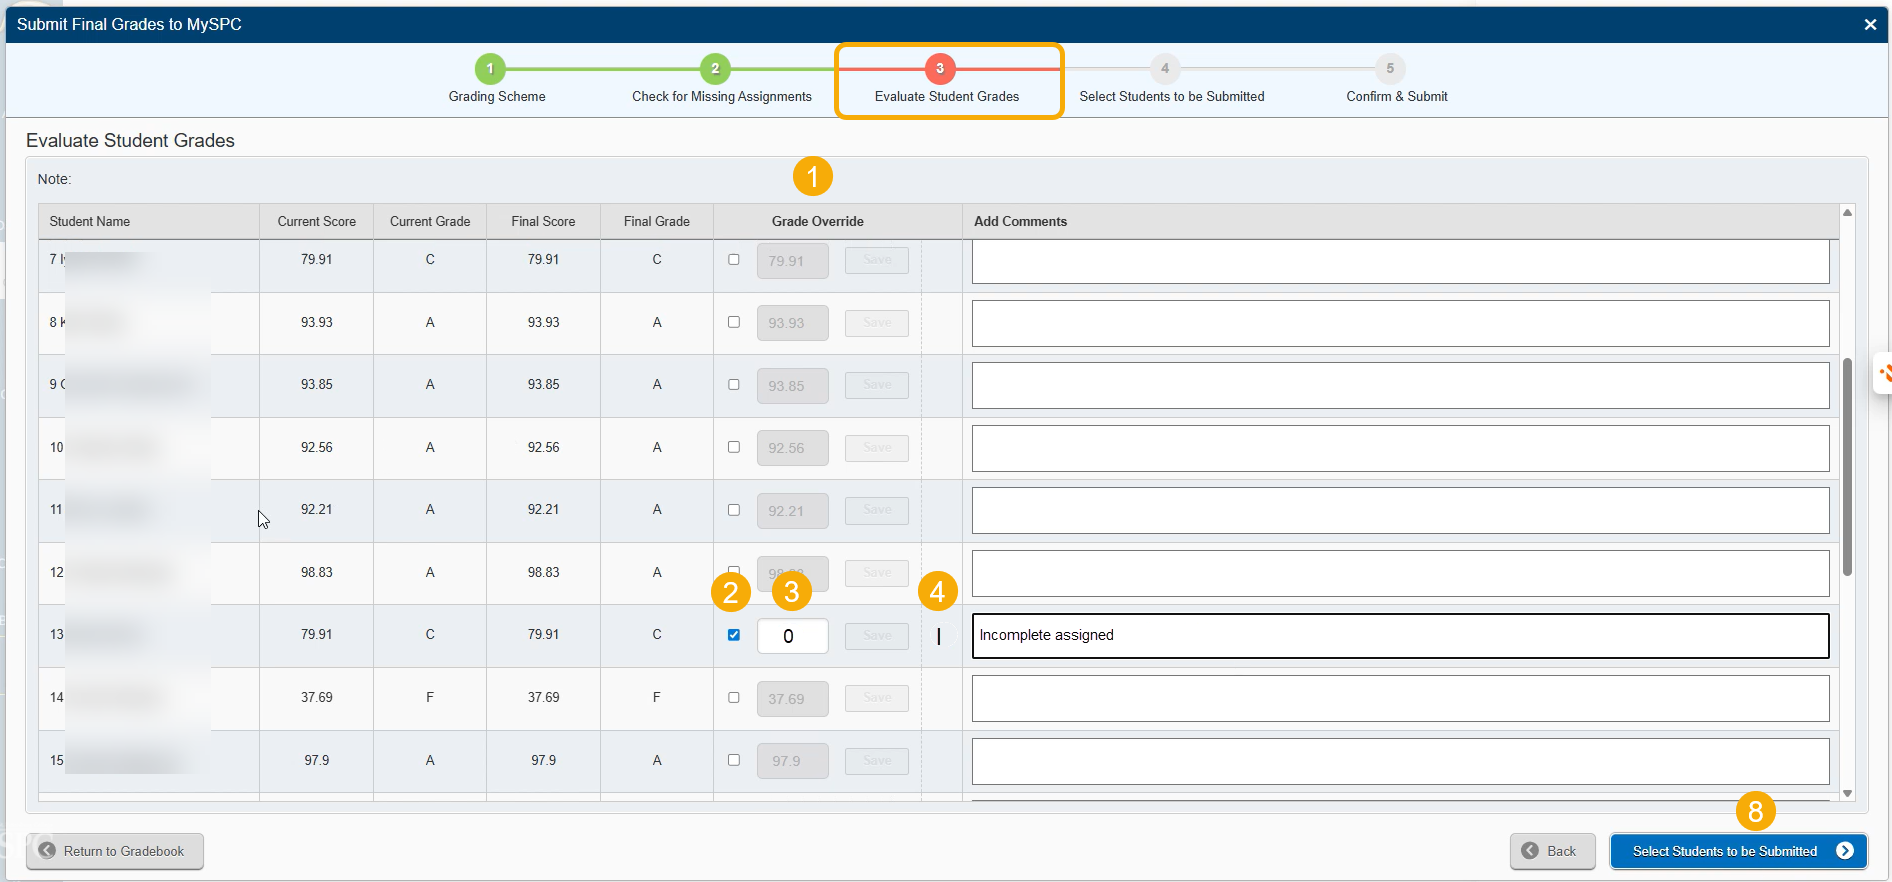
Task: Enable grade override for 37.69 row
Action: [x=734, y=697]
